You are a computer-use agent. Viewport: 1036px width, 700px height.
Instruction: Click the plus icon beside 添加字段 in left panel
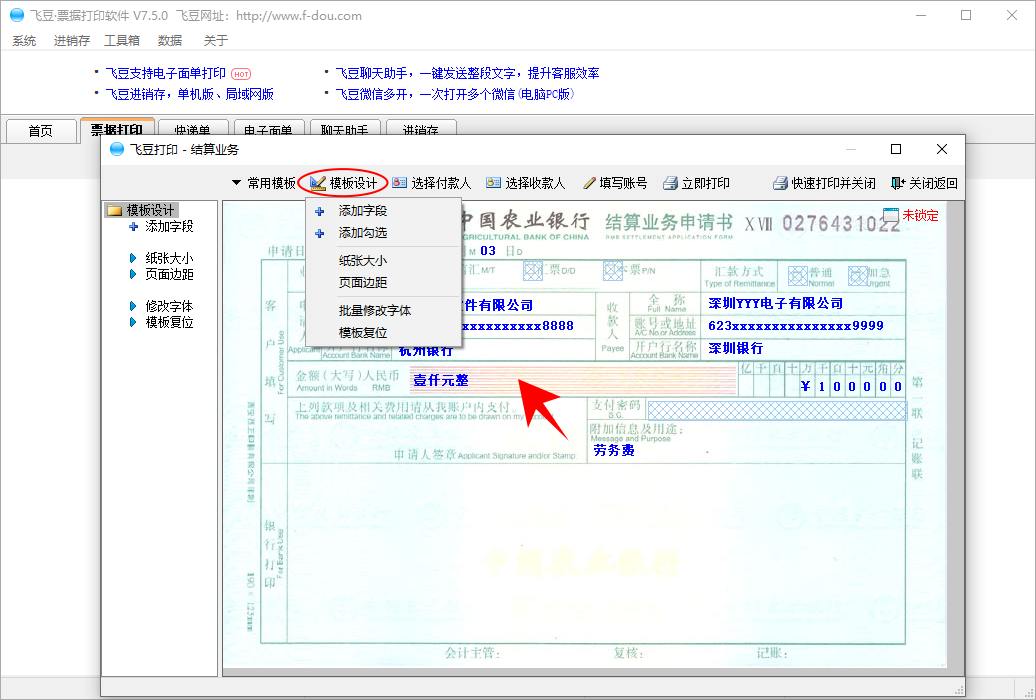[x=133, y=227]
